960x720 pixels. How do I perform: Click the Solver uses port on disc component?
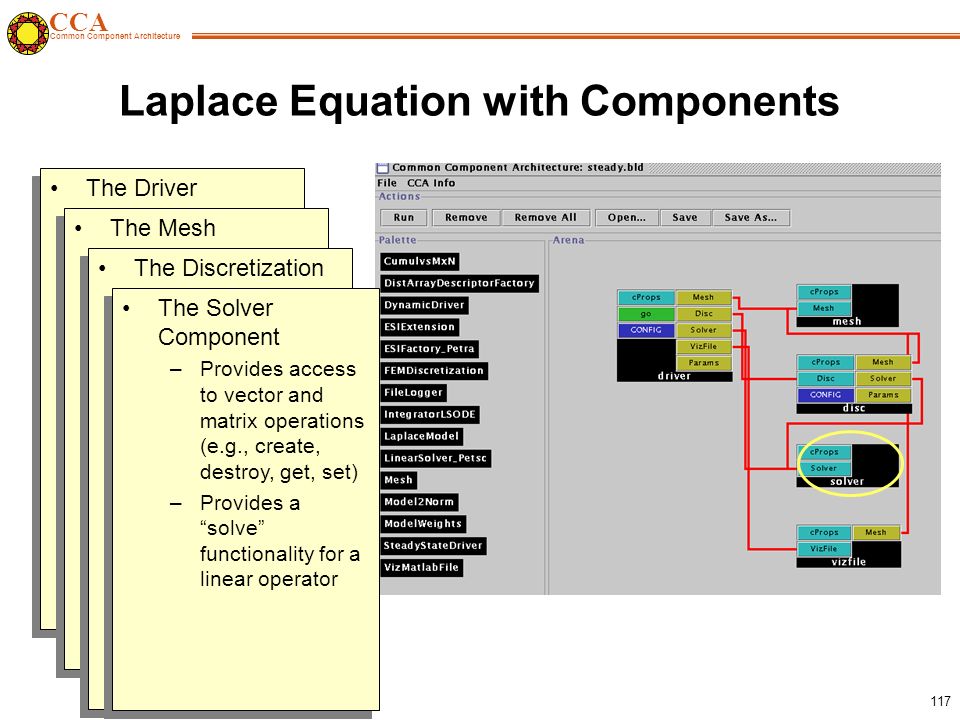(x=883, y=379)
